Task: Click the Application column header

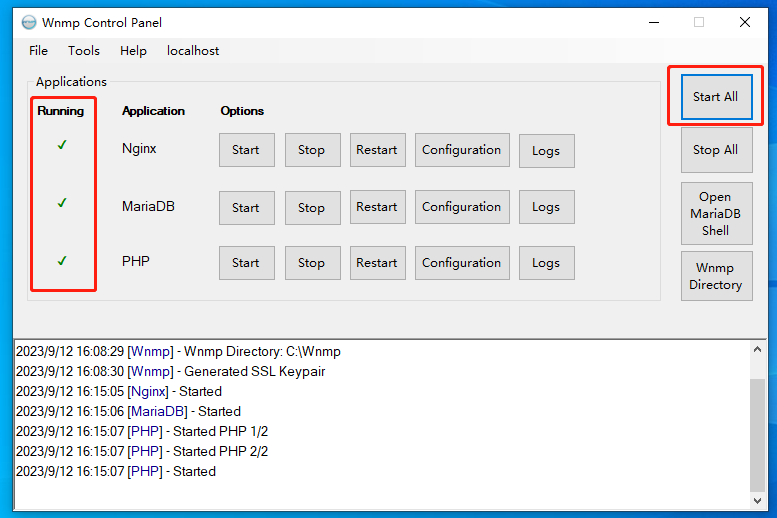Action: coord(153,111)
